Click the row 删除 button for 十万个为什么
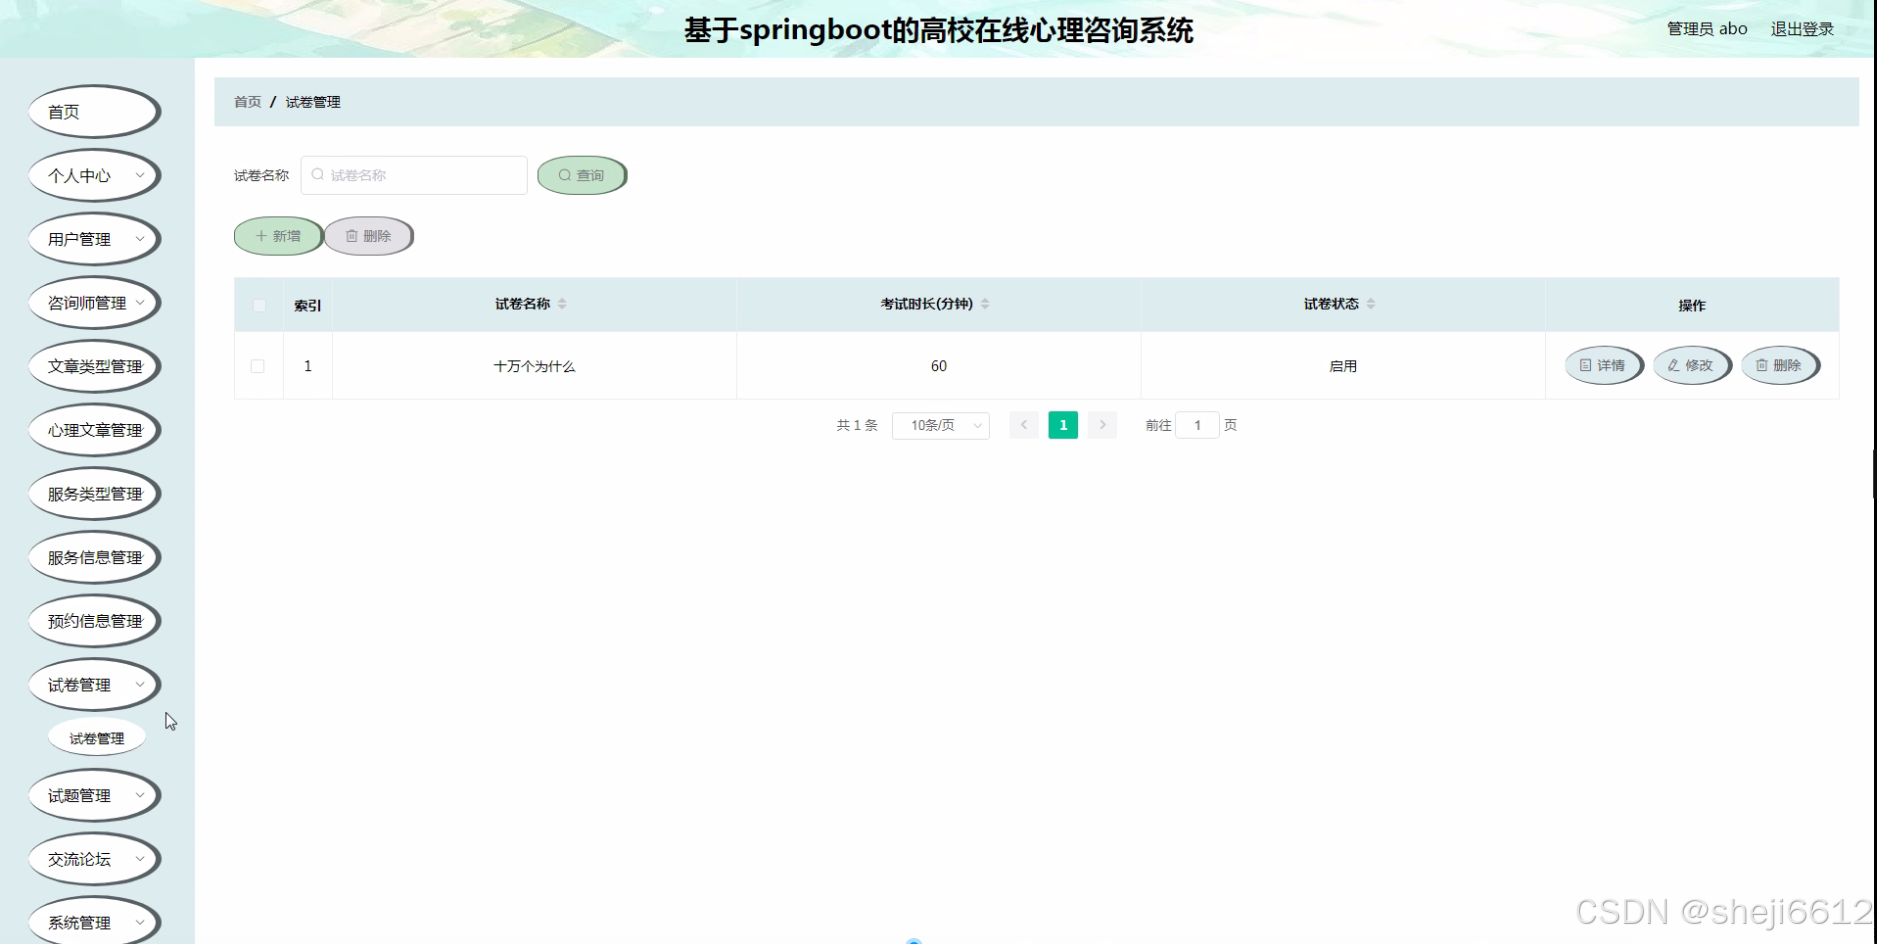 (x=1780, y=365)
